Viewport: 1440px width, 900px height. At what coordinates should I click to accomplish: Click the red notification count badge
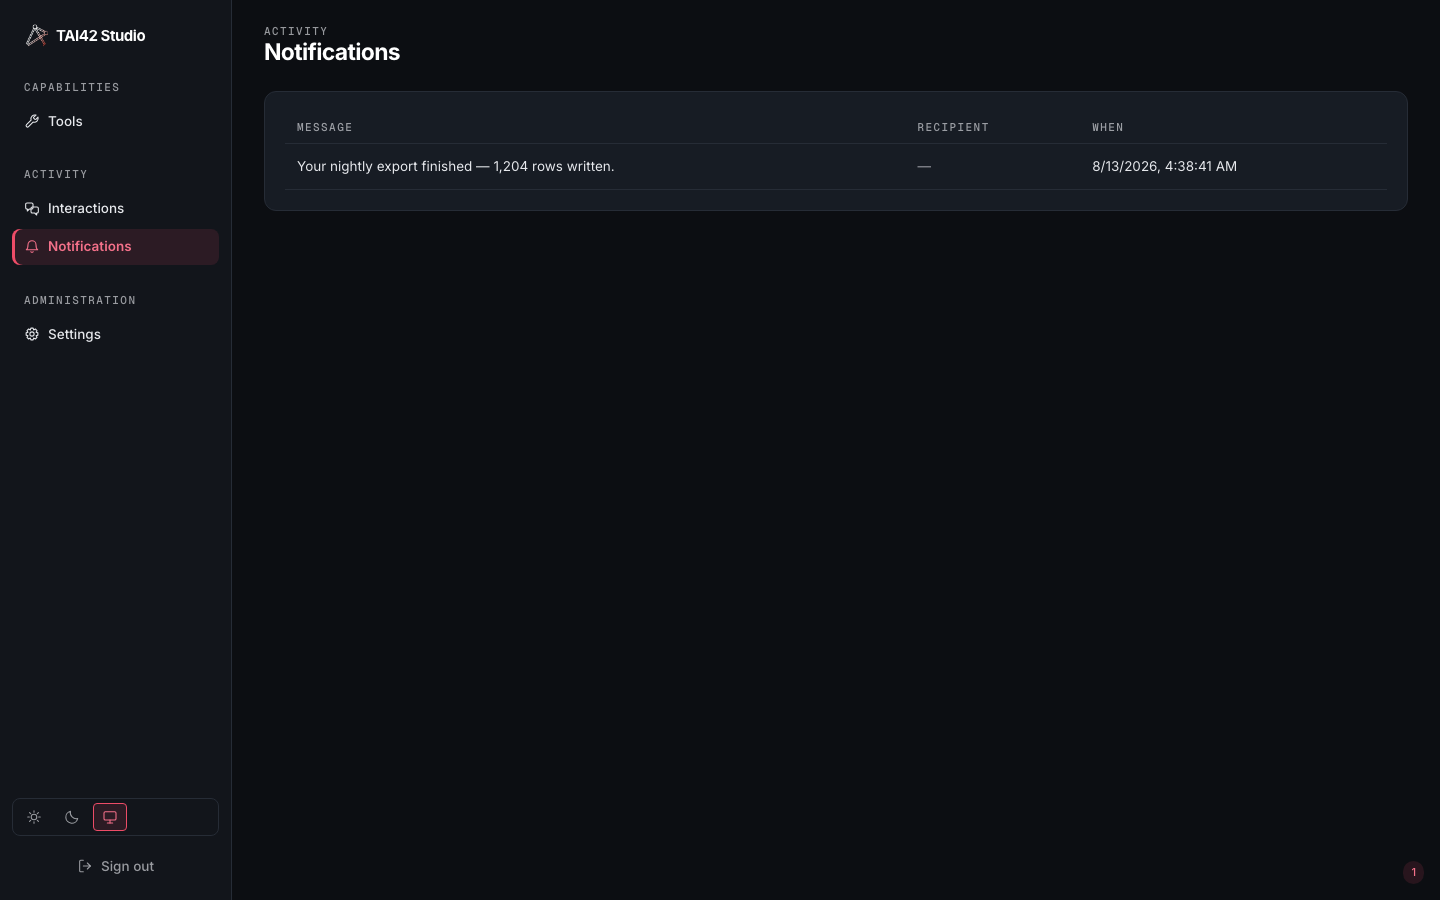click(1413, 872)
